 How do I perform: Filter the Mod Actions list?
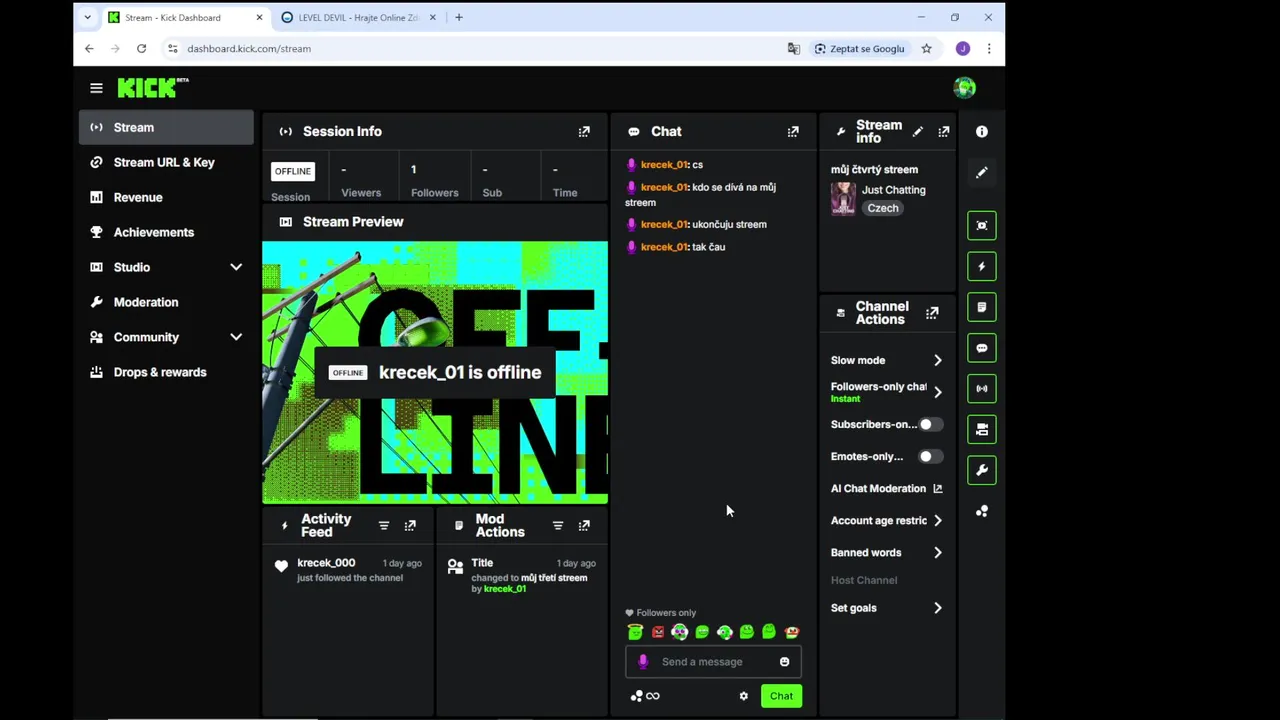[558, 525]
